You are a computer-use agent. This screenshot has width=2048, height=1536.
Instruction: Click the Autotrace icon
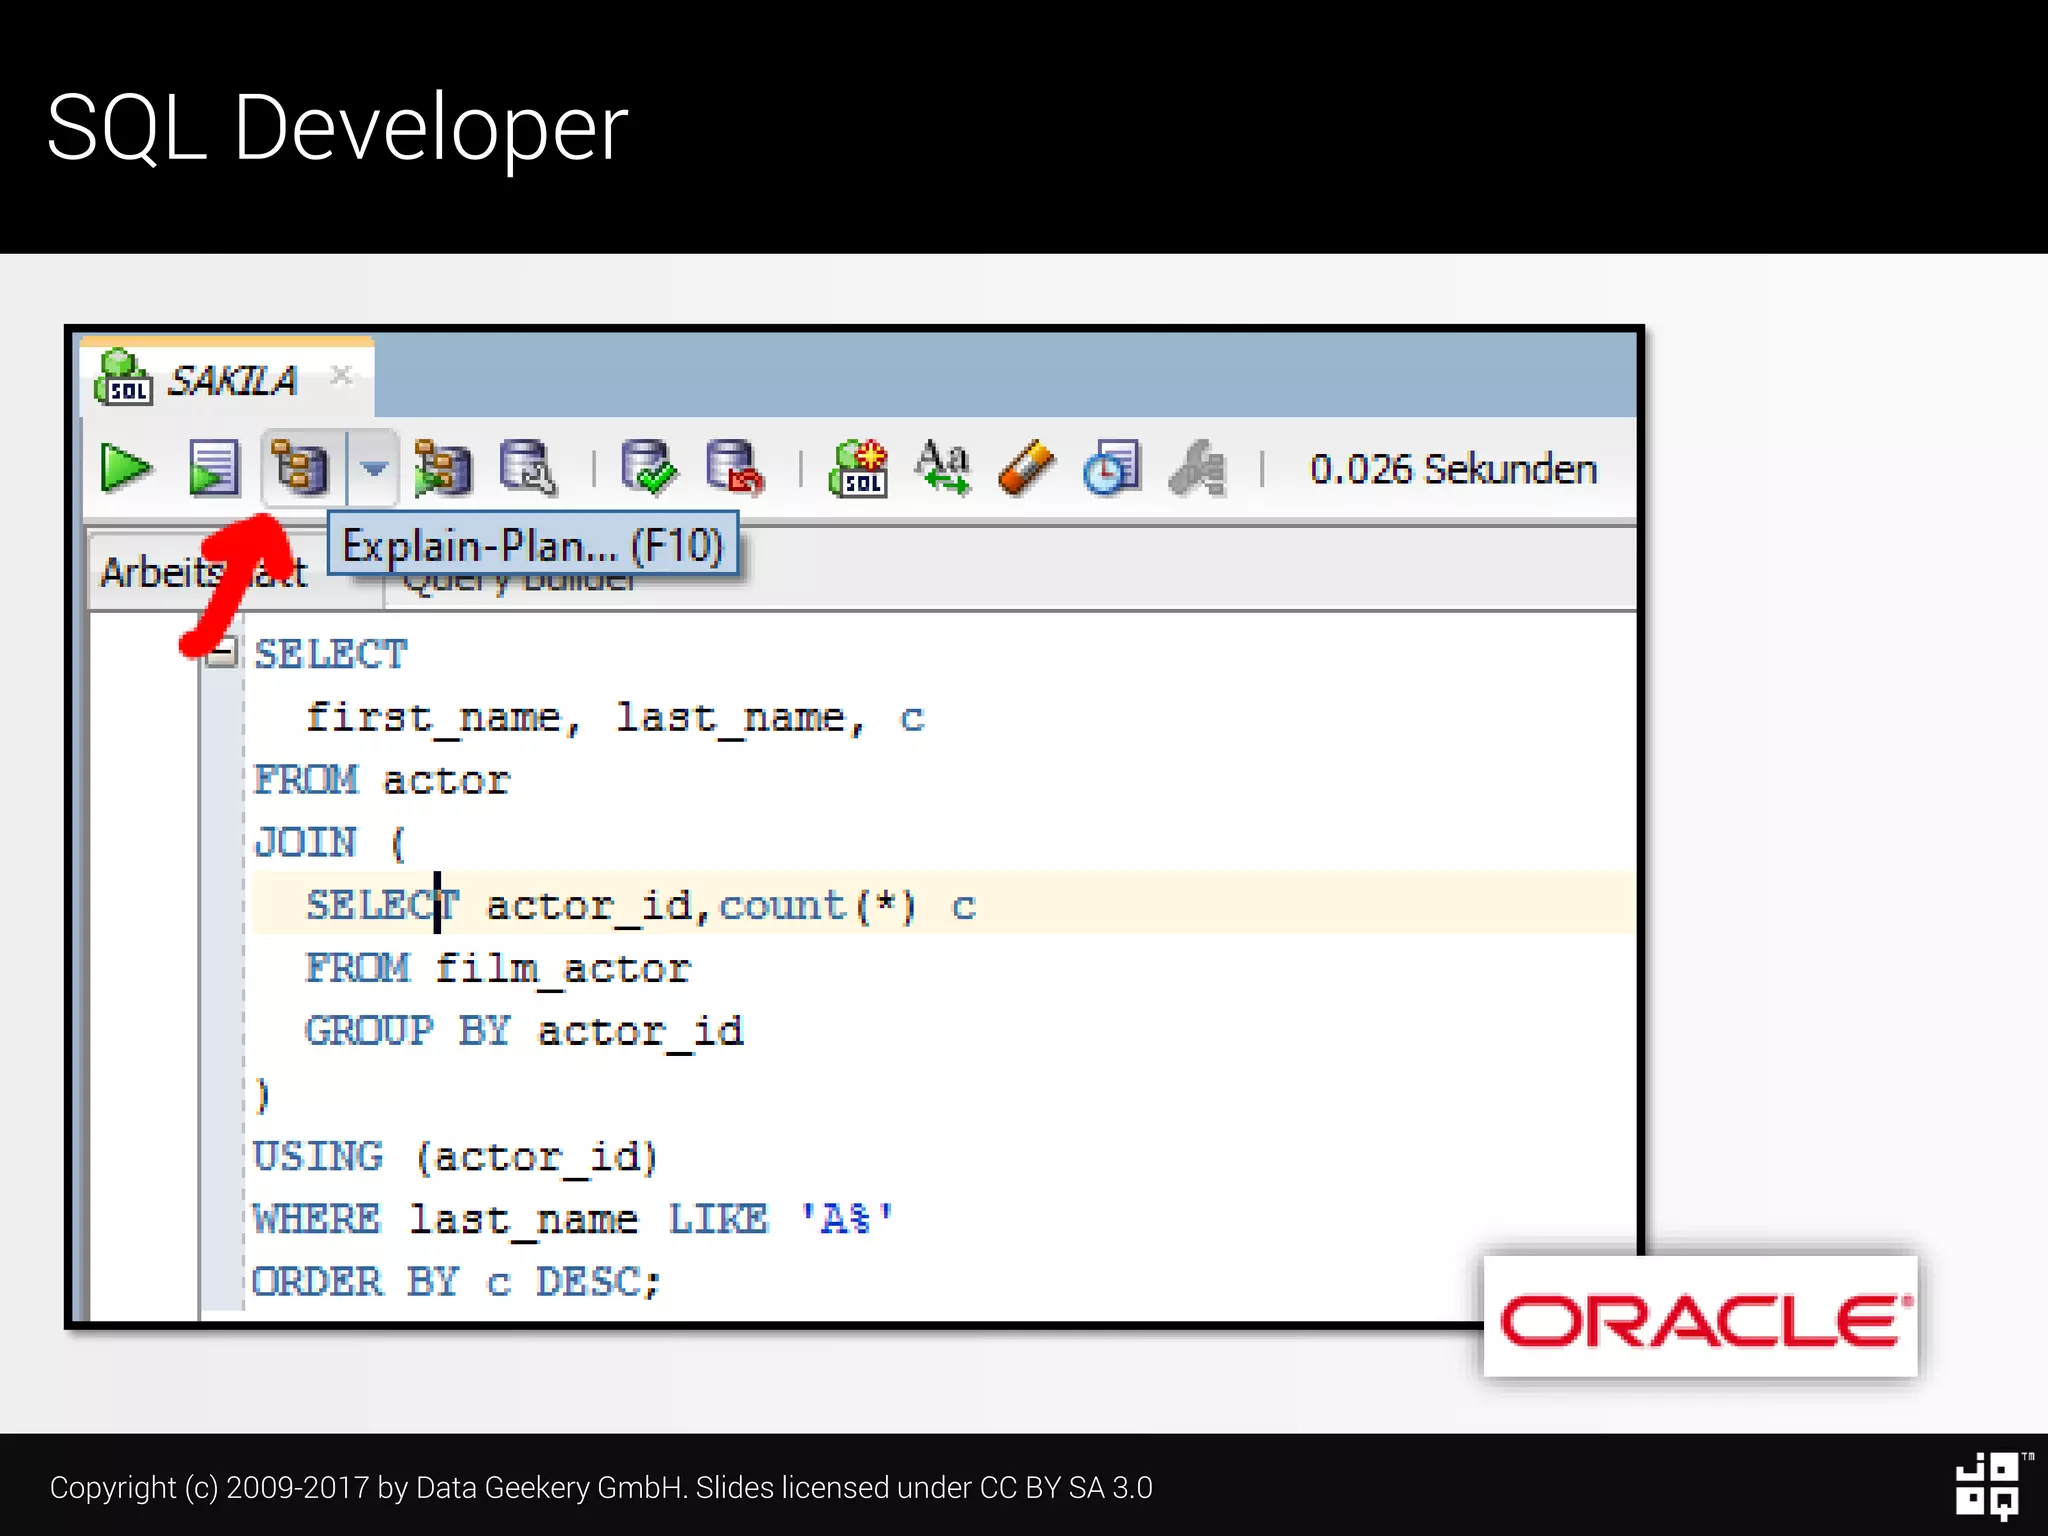pyautogui.click(x=442, y=468)
